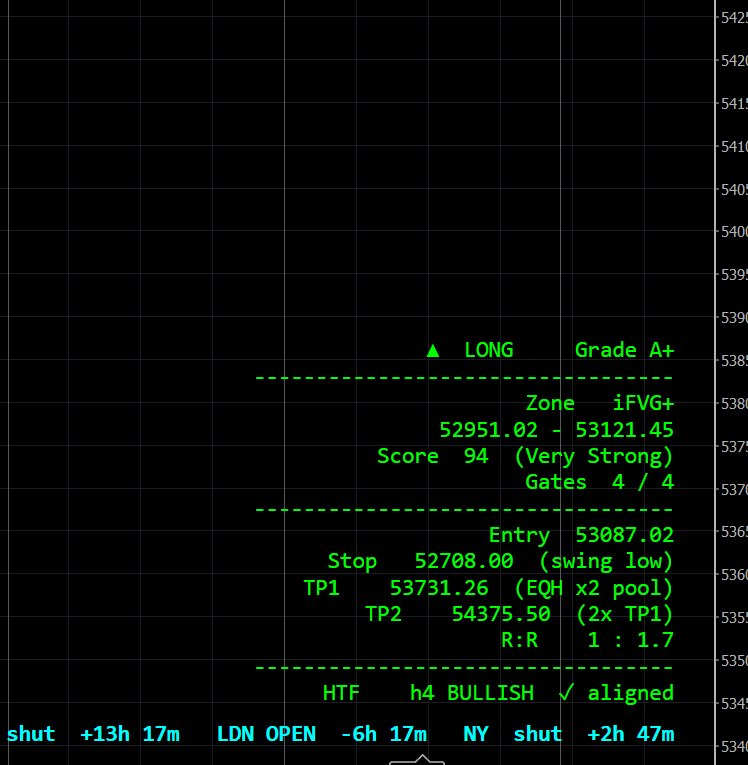Click the Stop 52708.00 swing low line
This screenshot has height=765, width=748.
tap(501, 562)
